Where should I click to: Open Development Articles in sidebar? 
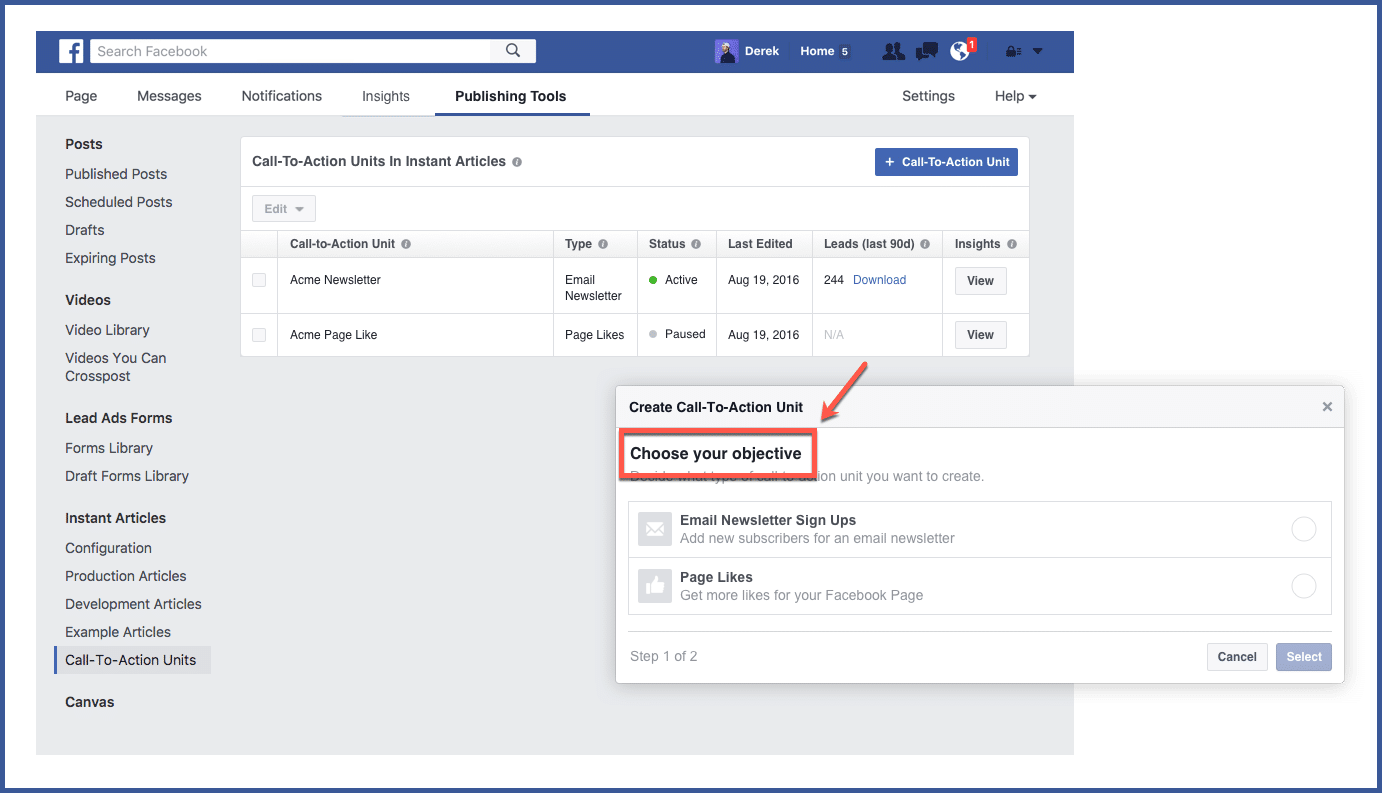point(133,604)
